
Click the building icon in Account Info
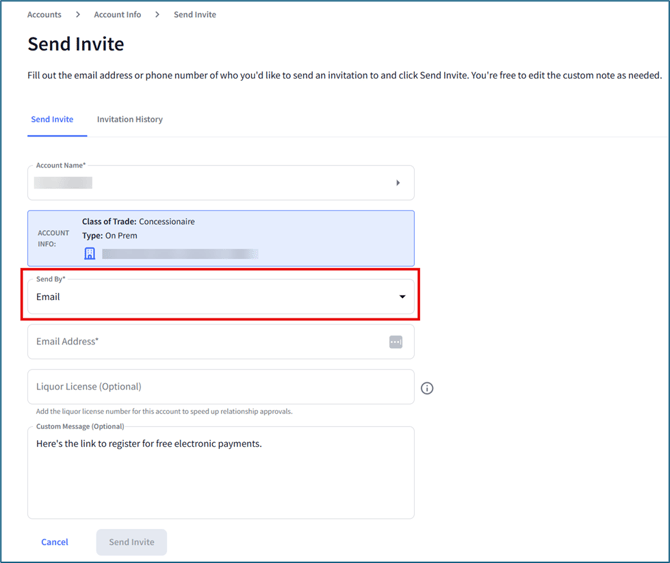pos(89,254)
